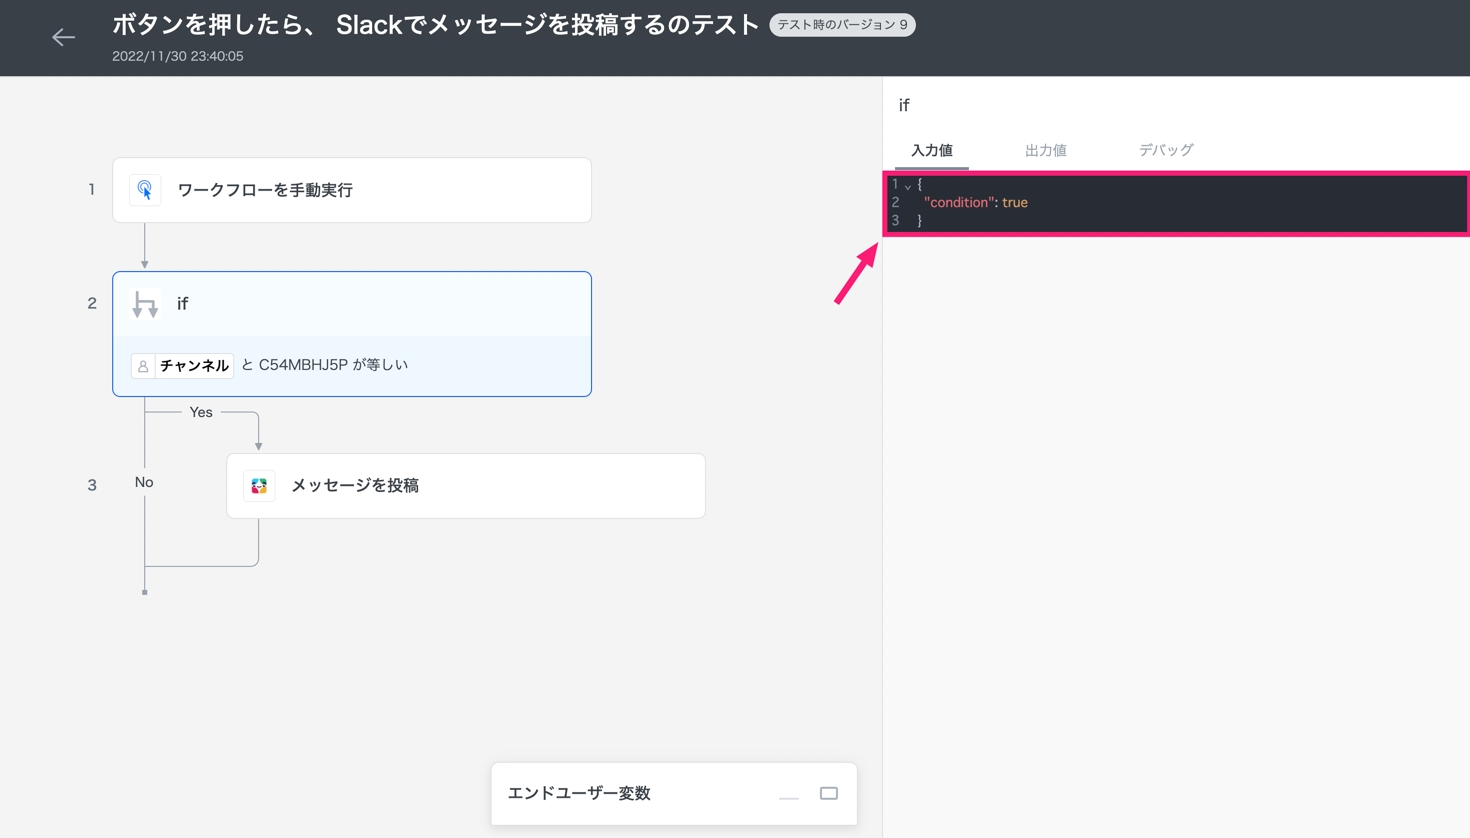This screenshot has width=1470, height=838.
Task: Open the メッセージを投稿 step
Action: (x=465, y=486)
